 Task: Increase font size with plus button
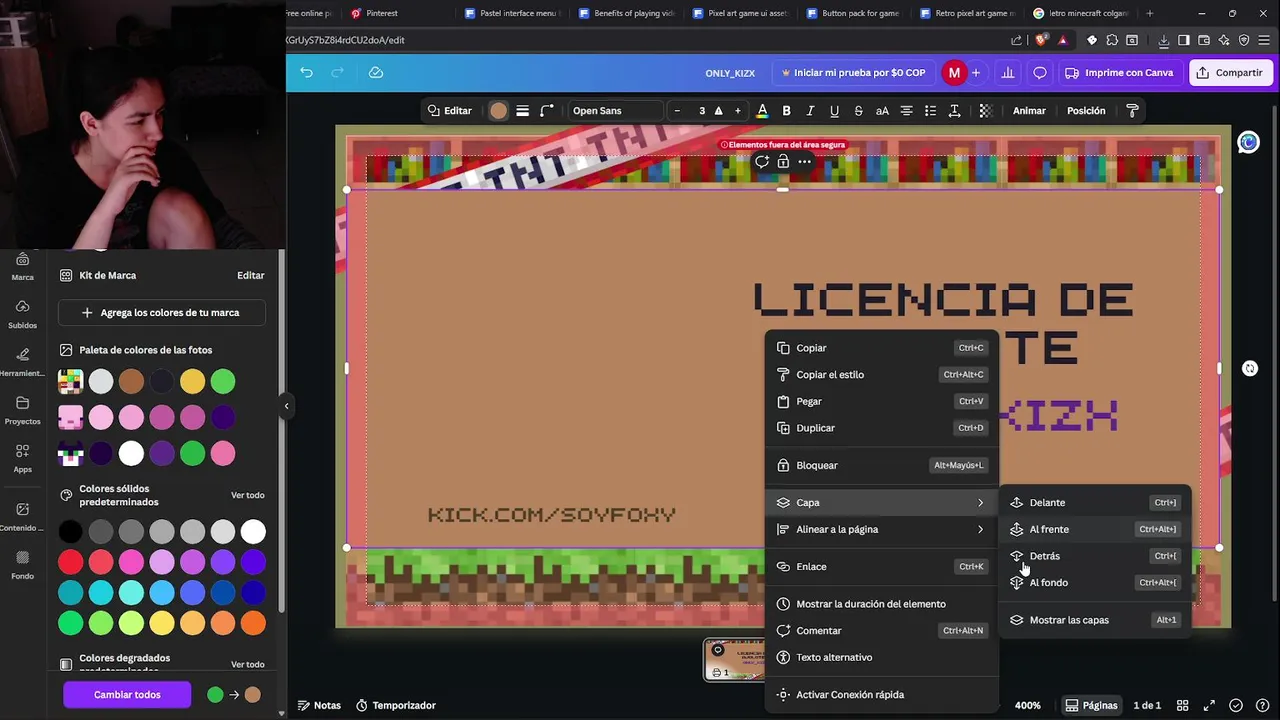(x=738, y=111)
